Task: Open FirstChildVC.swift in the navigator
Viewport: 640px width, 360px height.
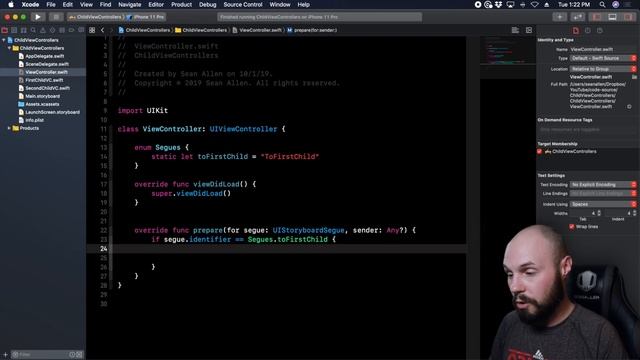Action: tap(44, 80)
